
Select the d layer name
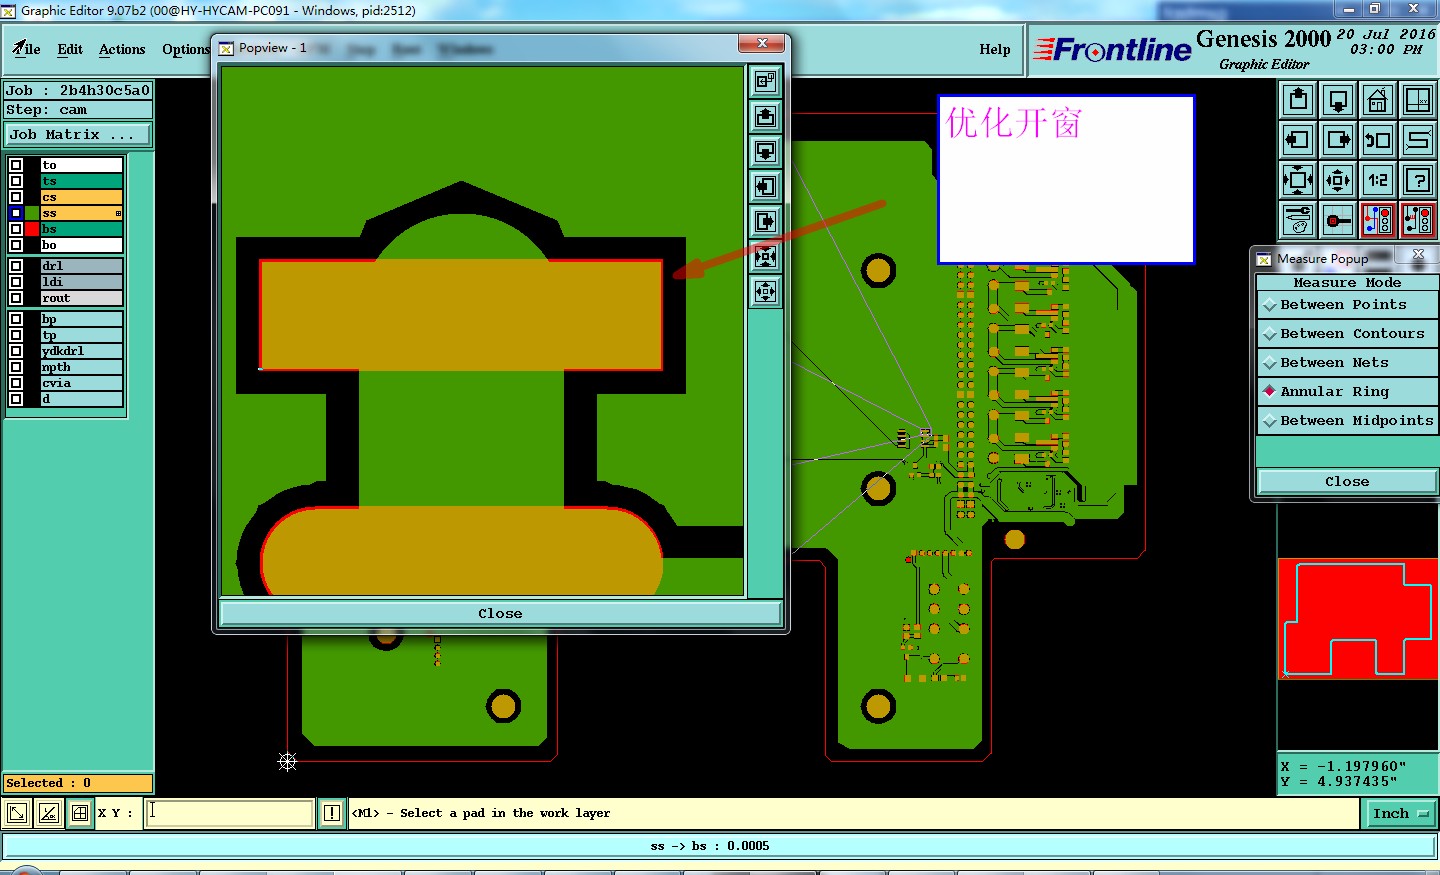(81, 399)
